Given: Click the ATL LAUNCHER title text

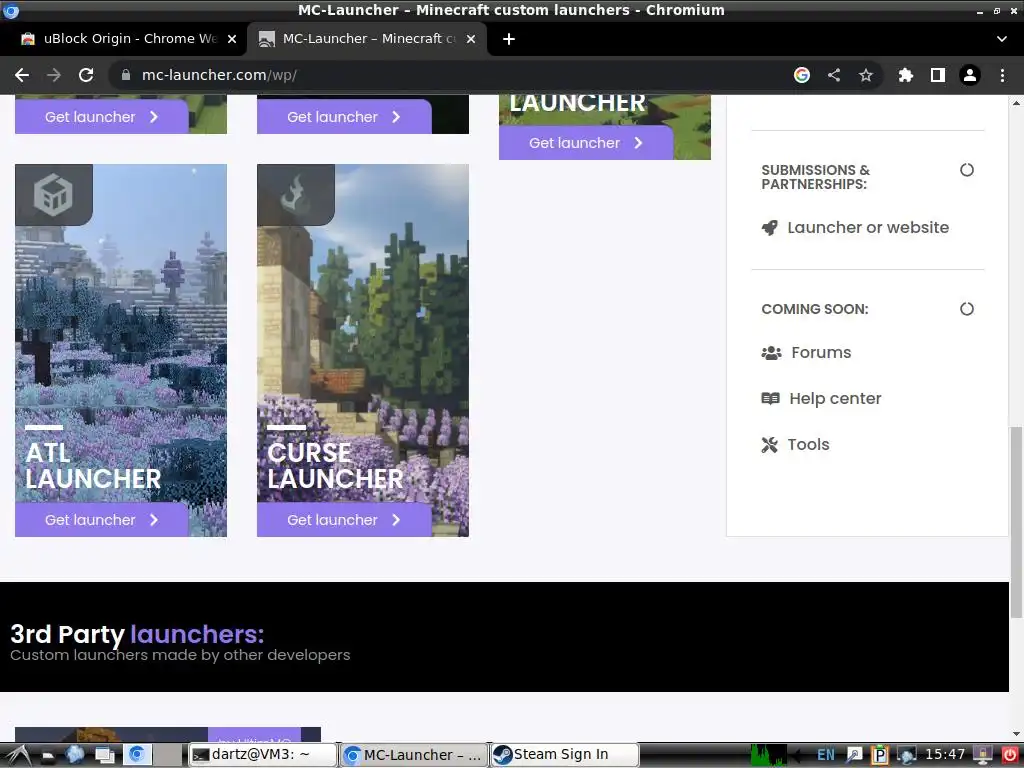Looking at the screenshot, I should pos(93,466).
